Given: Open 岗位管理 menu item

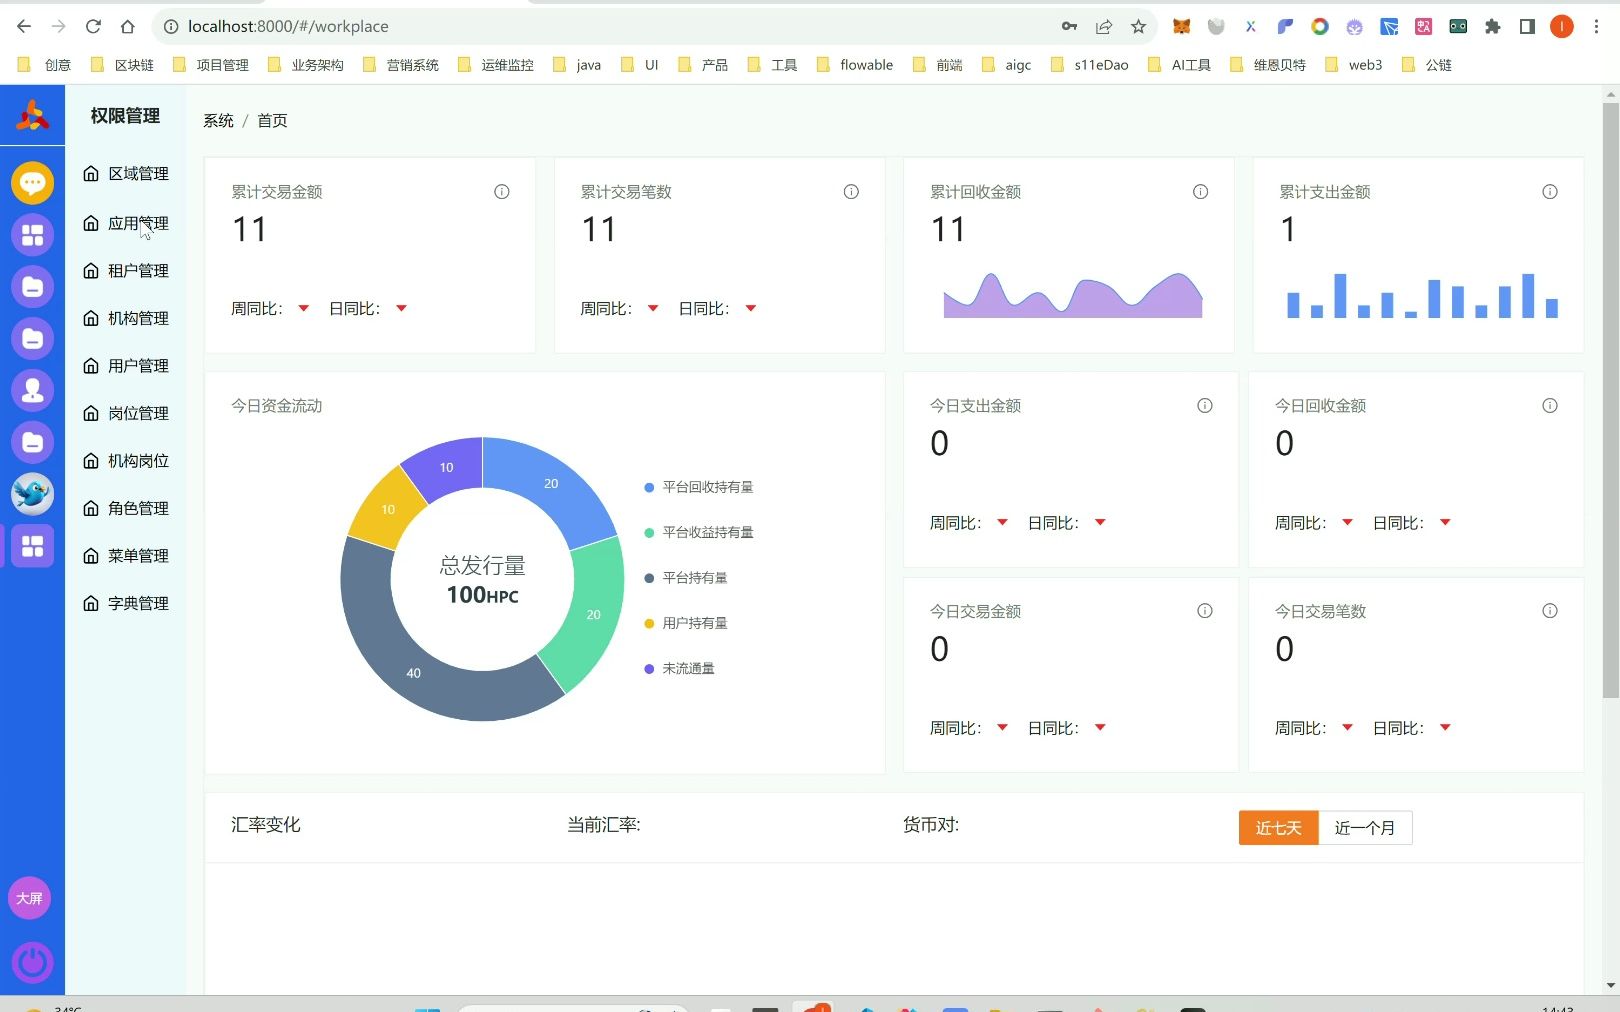Looking at the screenshot, I should [126, 413].
